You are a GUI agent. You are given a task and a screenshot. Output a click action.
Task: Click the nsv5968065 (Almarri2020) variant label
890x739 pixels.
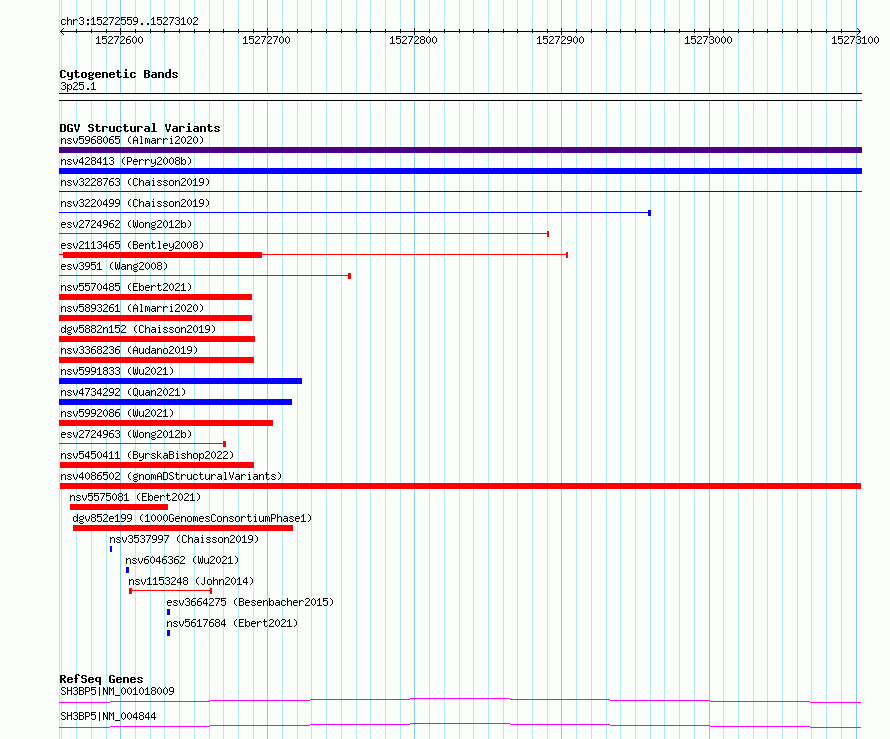pos(132,140)
